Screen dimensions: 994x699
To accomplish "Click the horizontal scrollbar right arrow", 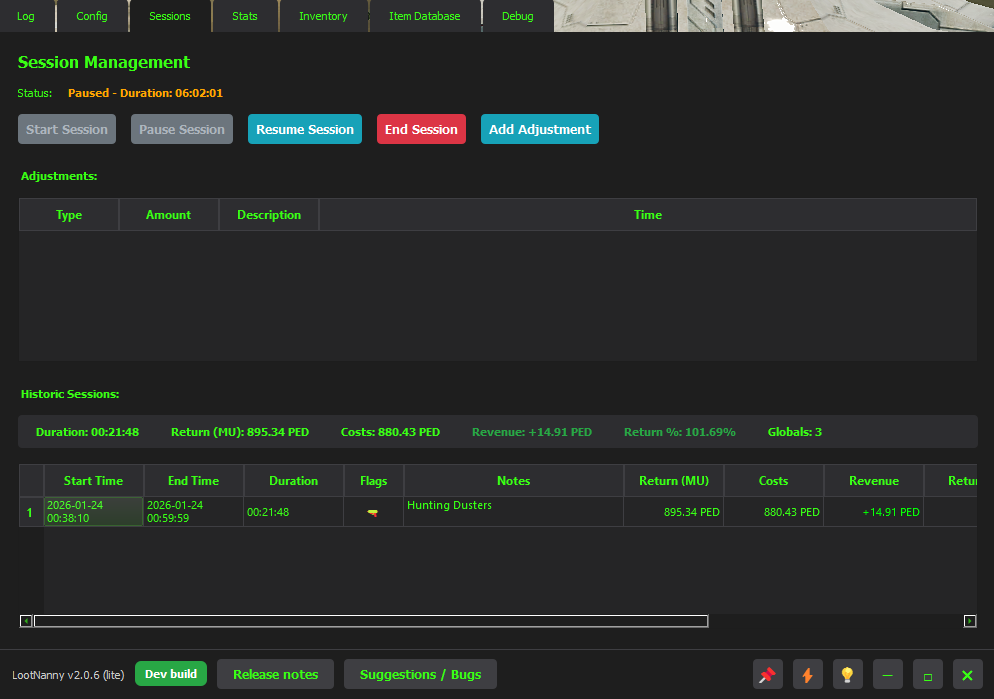I will 970,621.
